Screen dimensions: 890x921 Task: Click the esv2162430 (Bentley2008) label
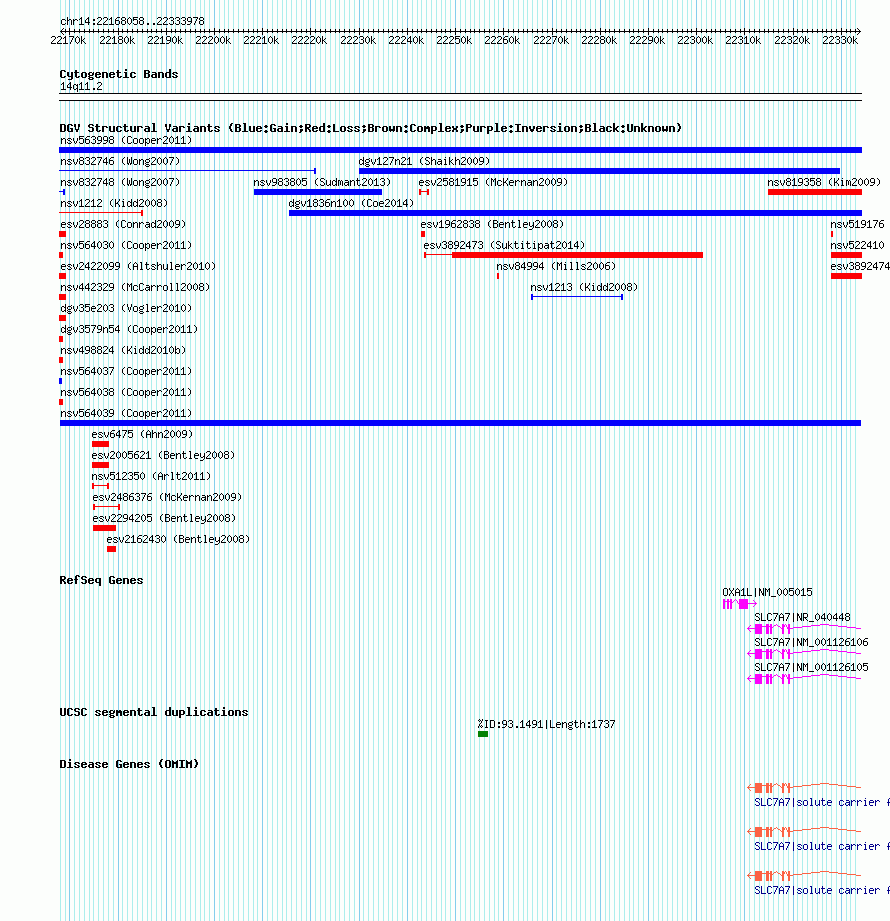pos(178,540)
